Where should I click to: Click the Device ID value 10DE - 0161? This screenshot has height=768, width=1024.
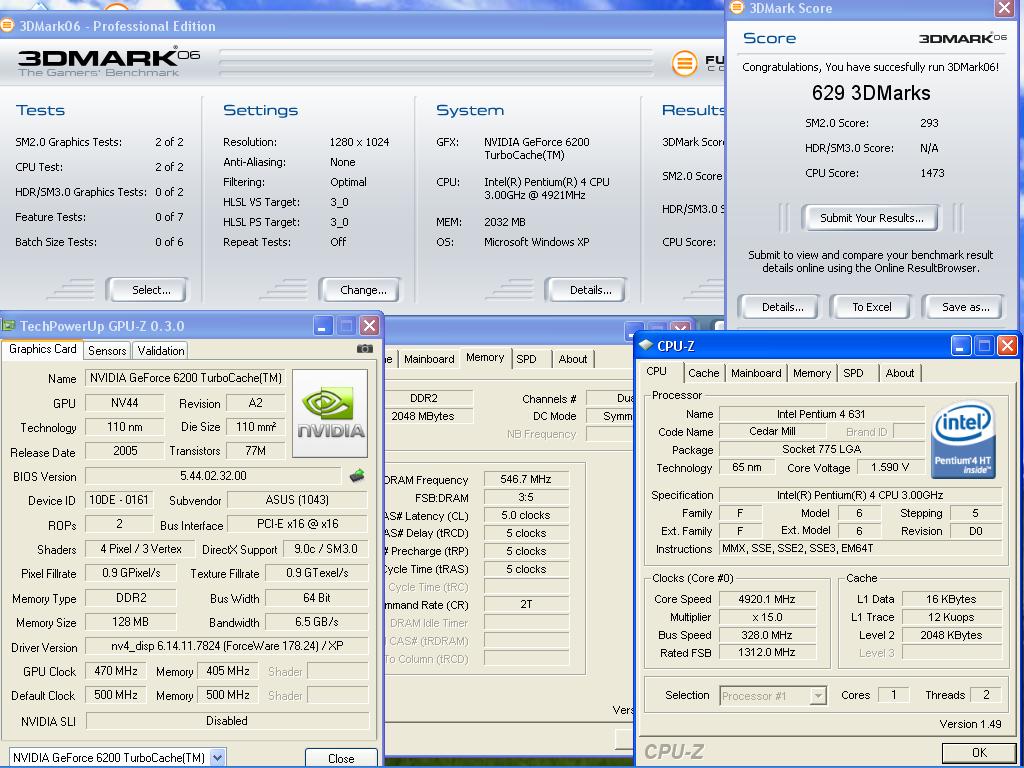[x=119, y=500]
